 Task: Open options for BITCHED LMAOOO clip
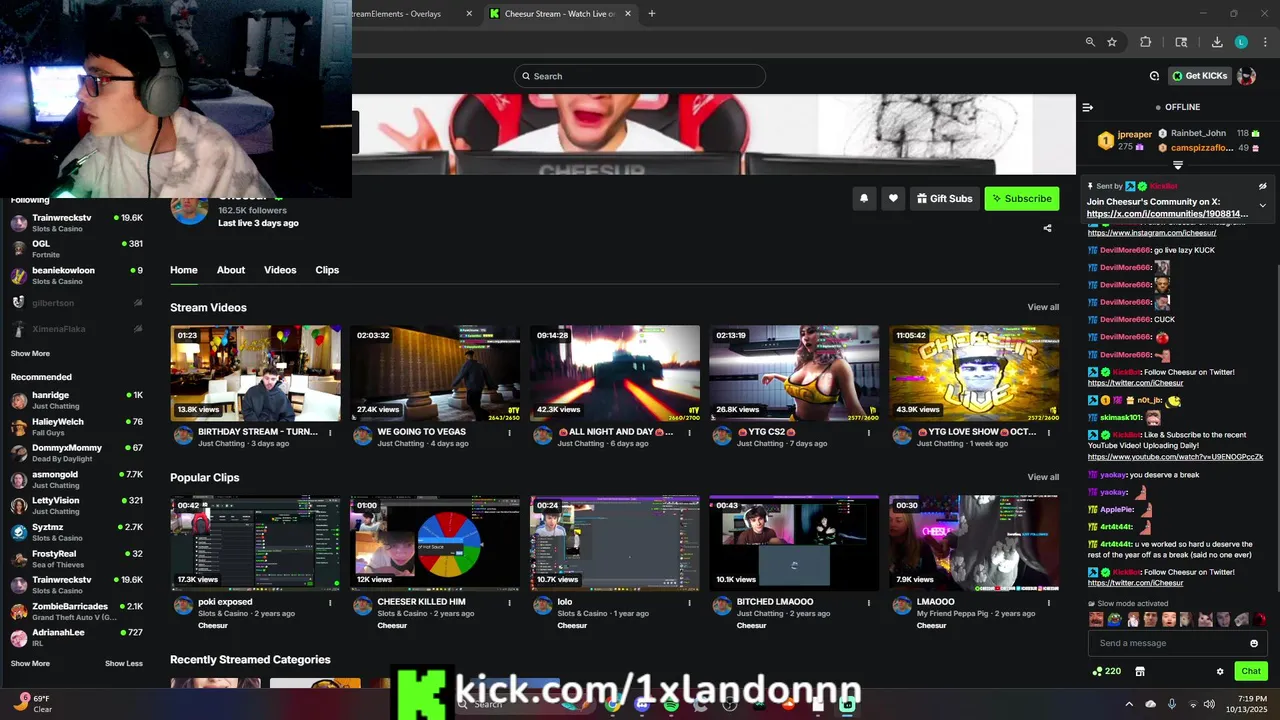pos(869,603)
